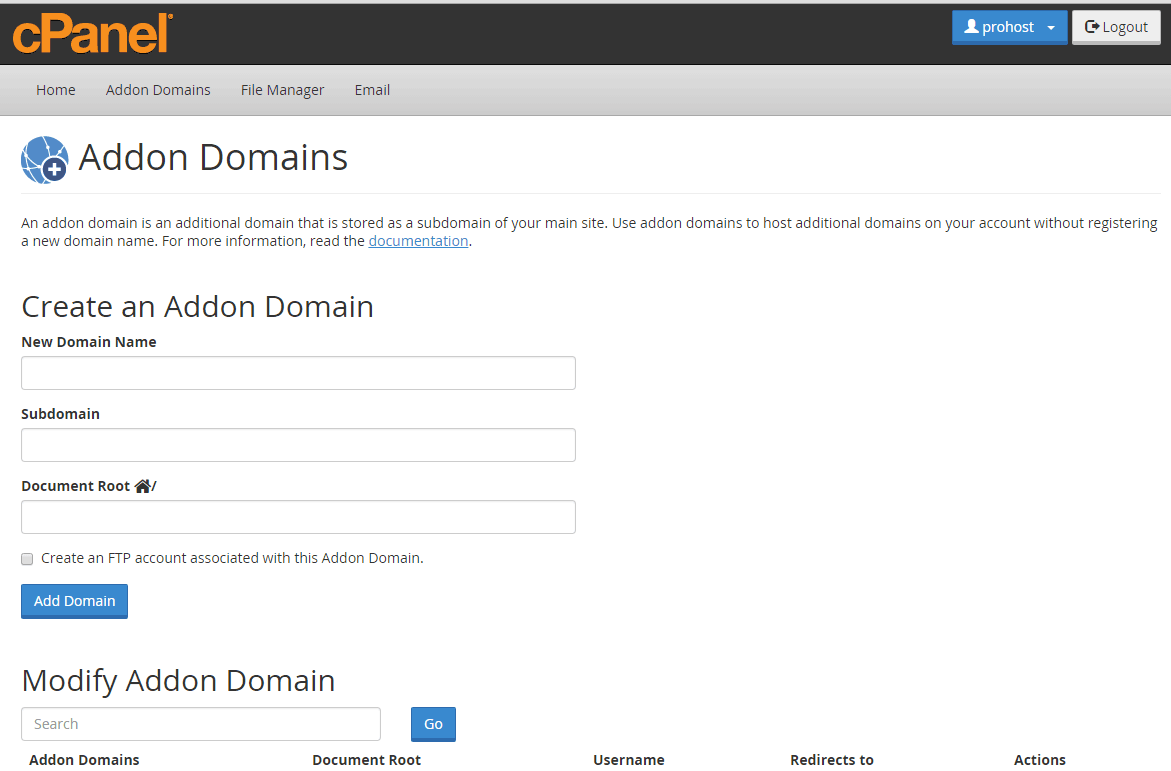Select Home in the navigation bar
Image resolution: width=1171 pixels, height=771 pixels.
pos(56,89)
